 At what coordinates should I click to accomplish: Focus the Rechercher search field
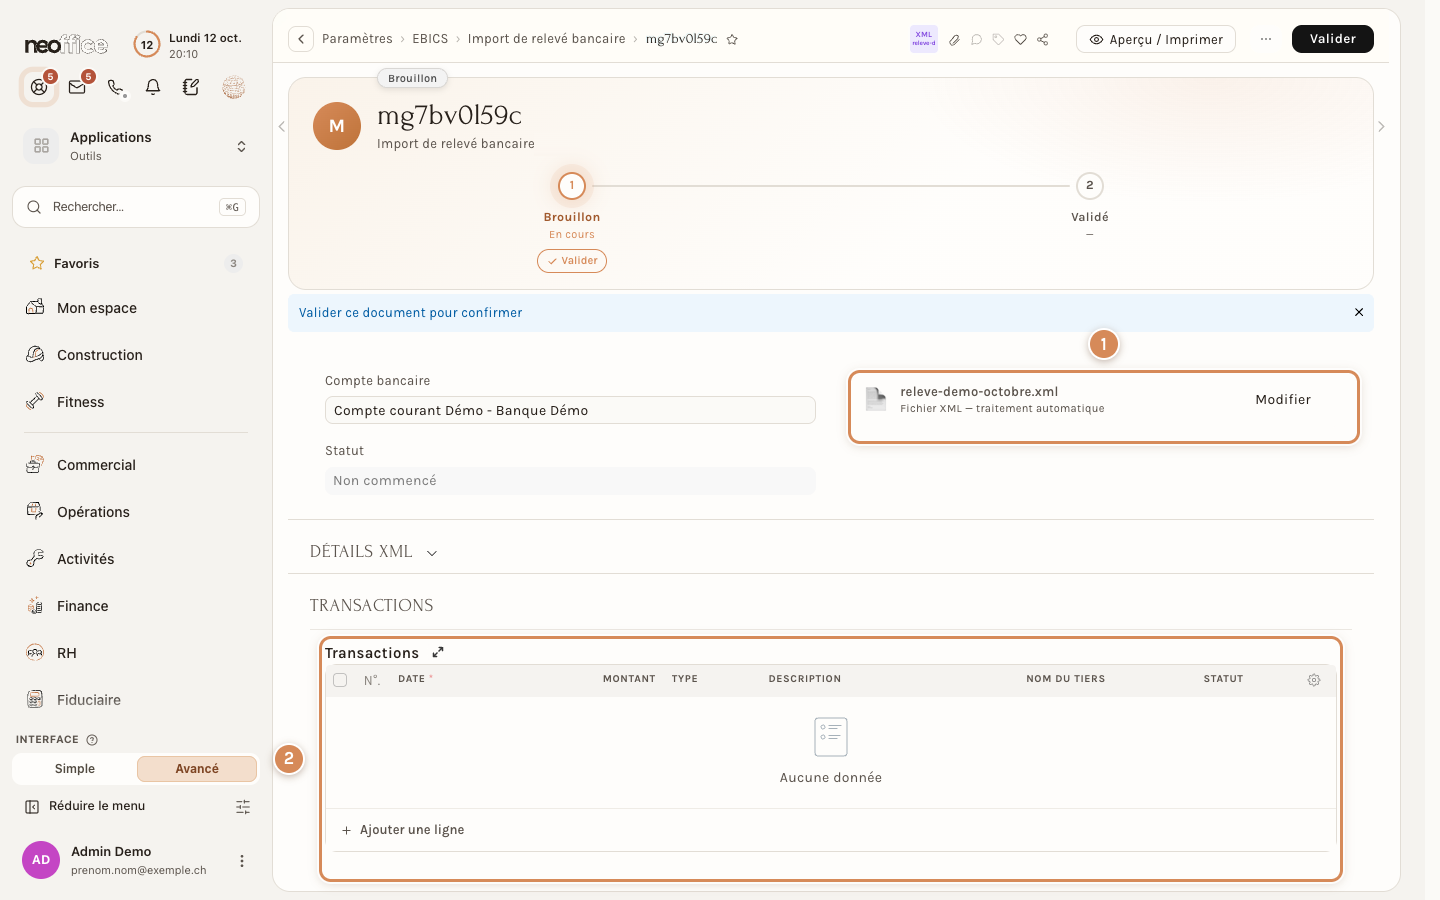click(x=136, y=207)
